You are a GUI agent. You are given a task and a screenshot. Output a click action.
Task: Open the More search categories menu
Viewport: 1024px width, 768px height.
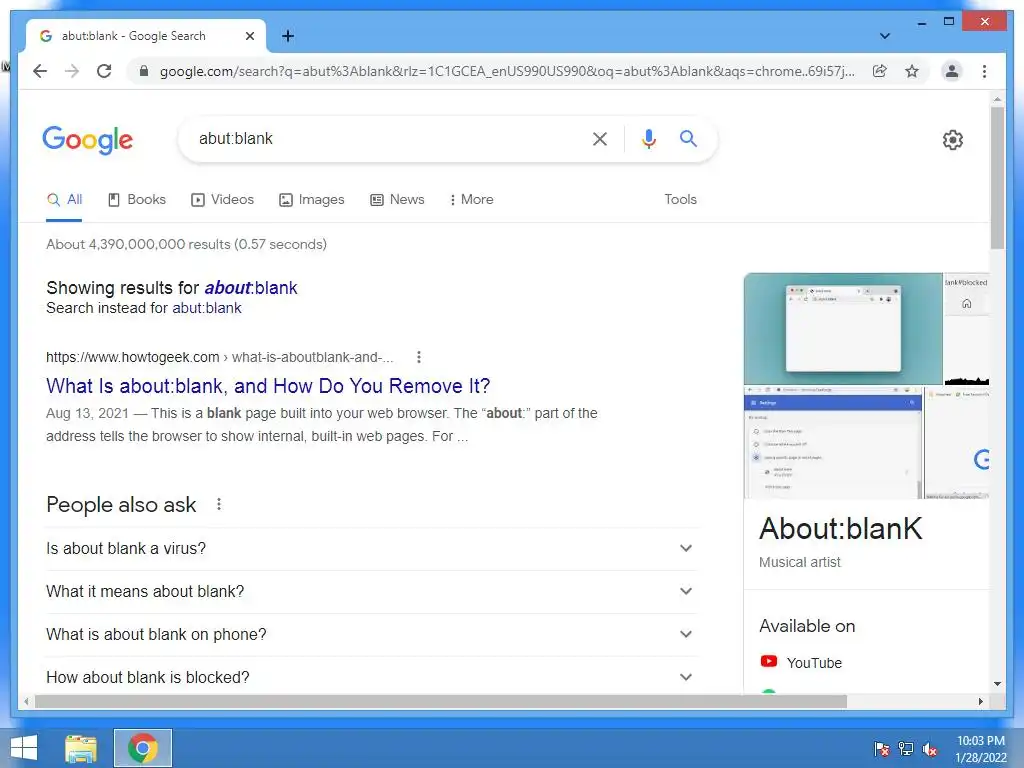(x=471, y=200)
